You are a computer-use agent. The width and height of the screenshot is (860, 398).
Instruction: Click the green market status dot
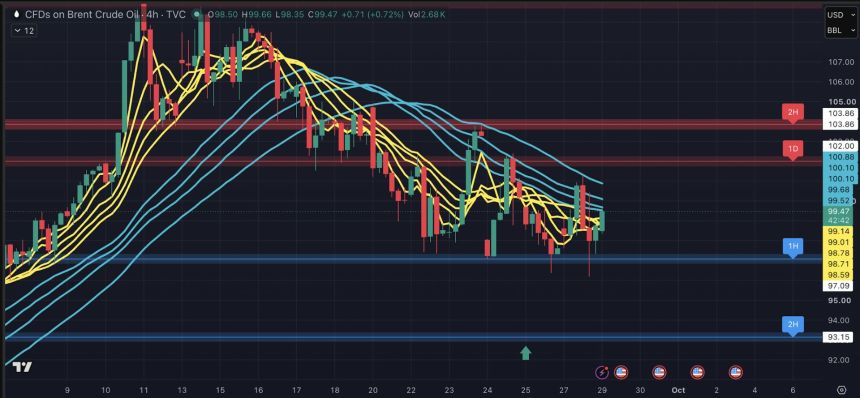pyautogui.click(x=196, y=14)
